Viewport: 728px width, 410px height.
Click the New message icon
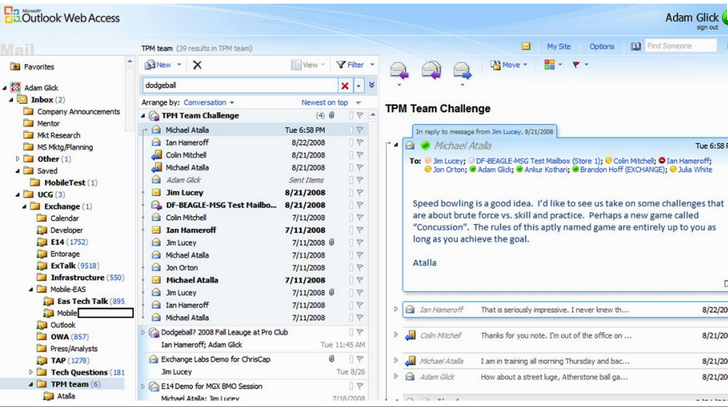coord(150,65)
